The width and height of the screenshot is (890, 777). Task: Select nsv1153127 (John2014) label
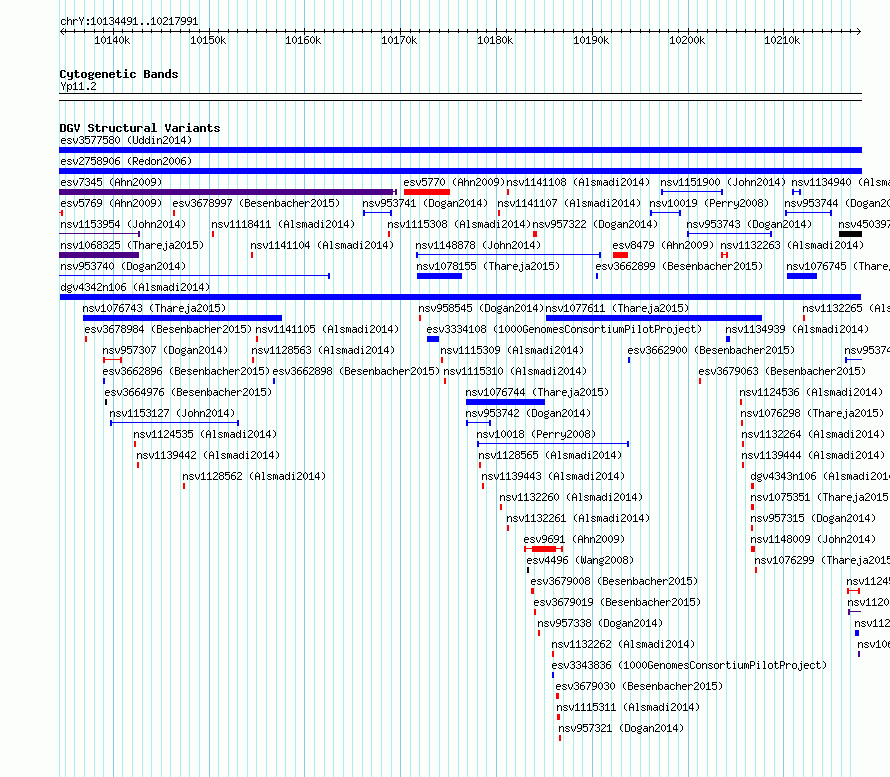tap(172, 413)
